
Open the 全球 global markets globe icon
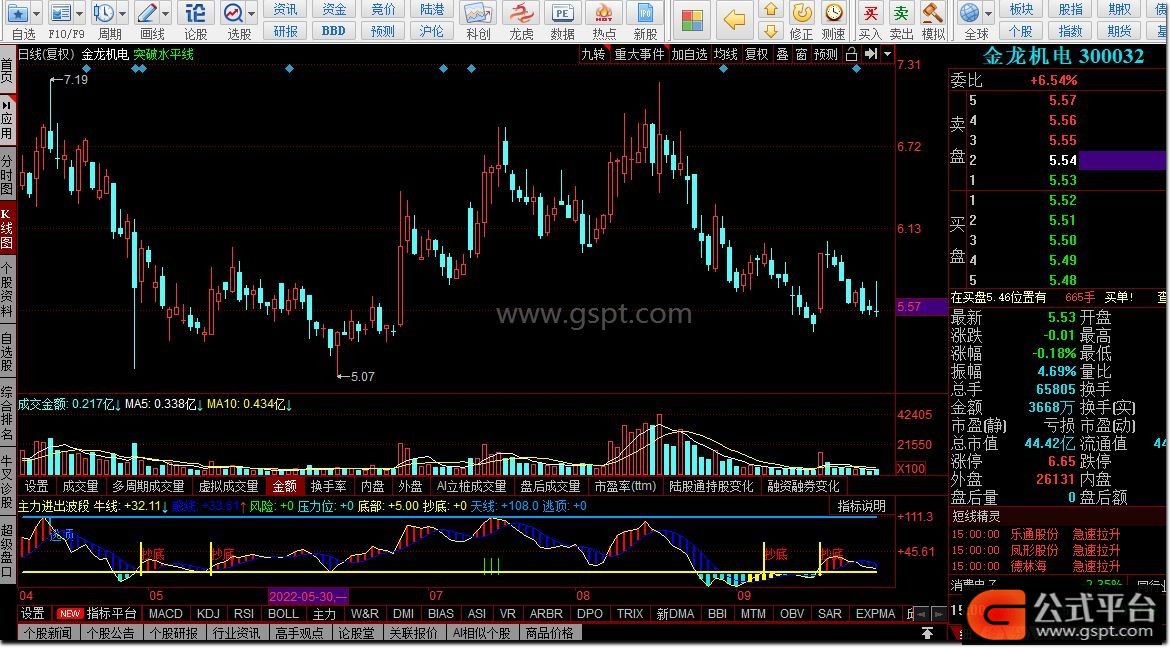click(x=970, y=13)
